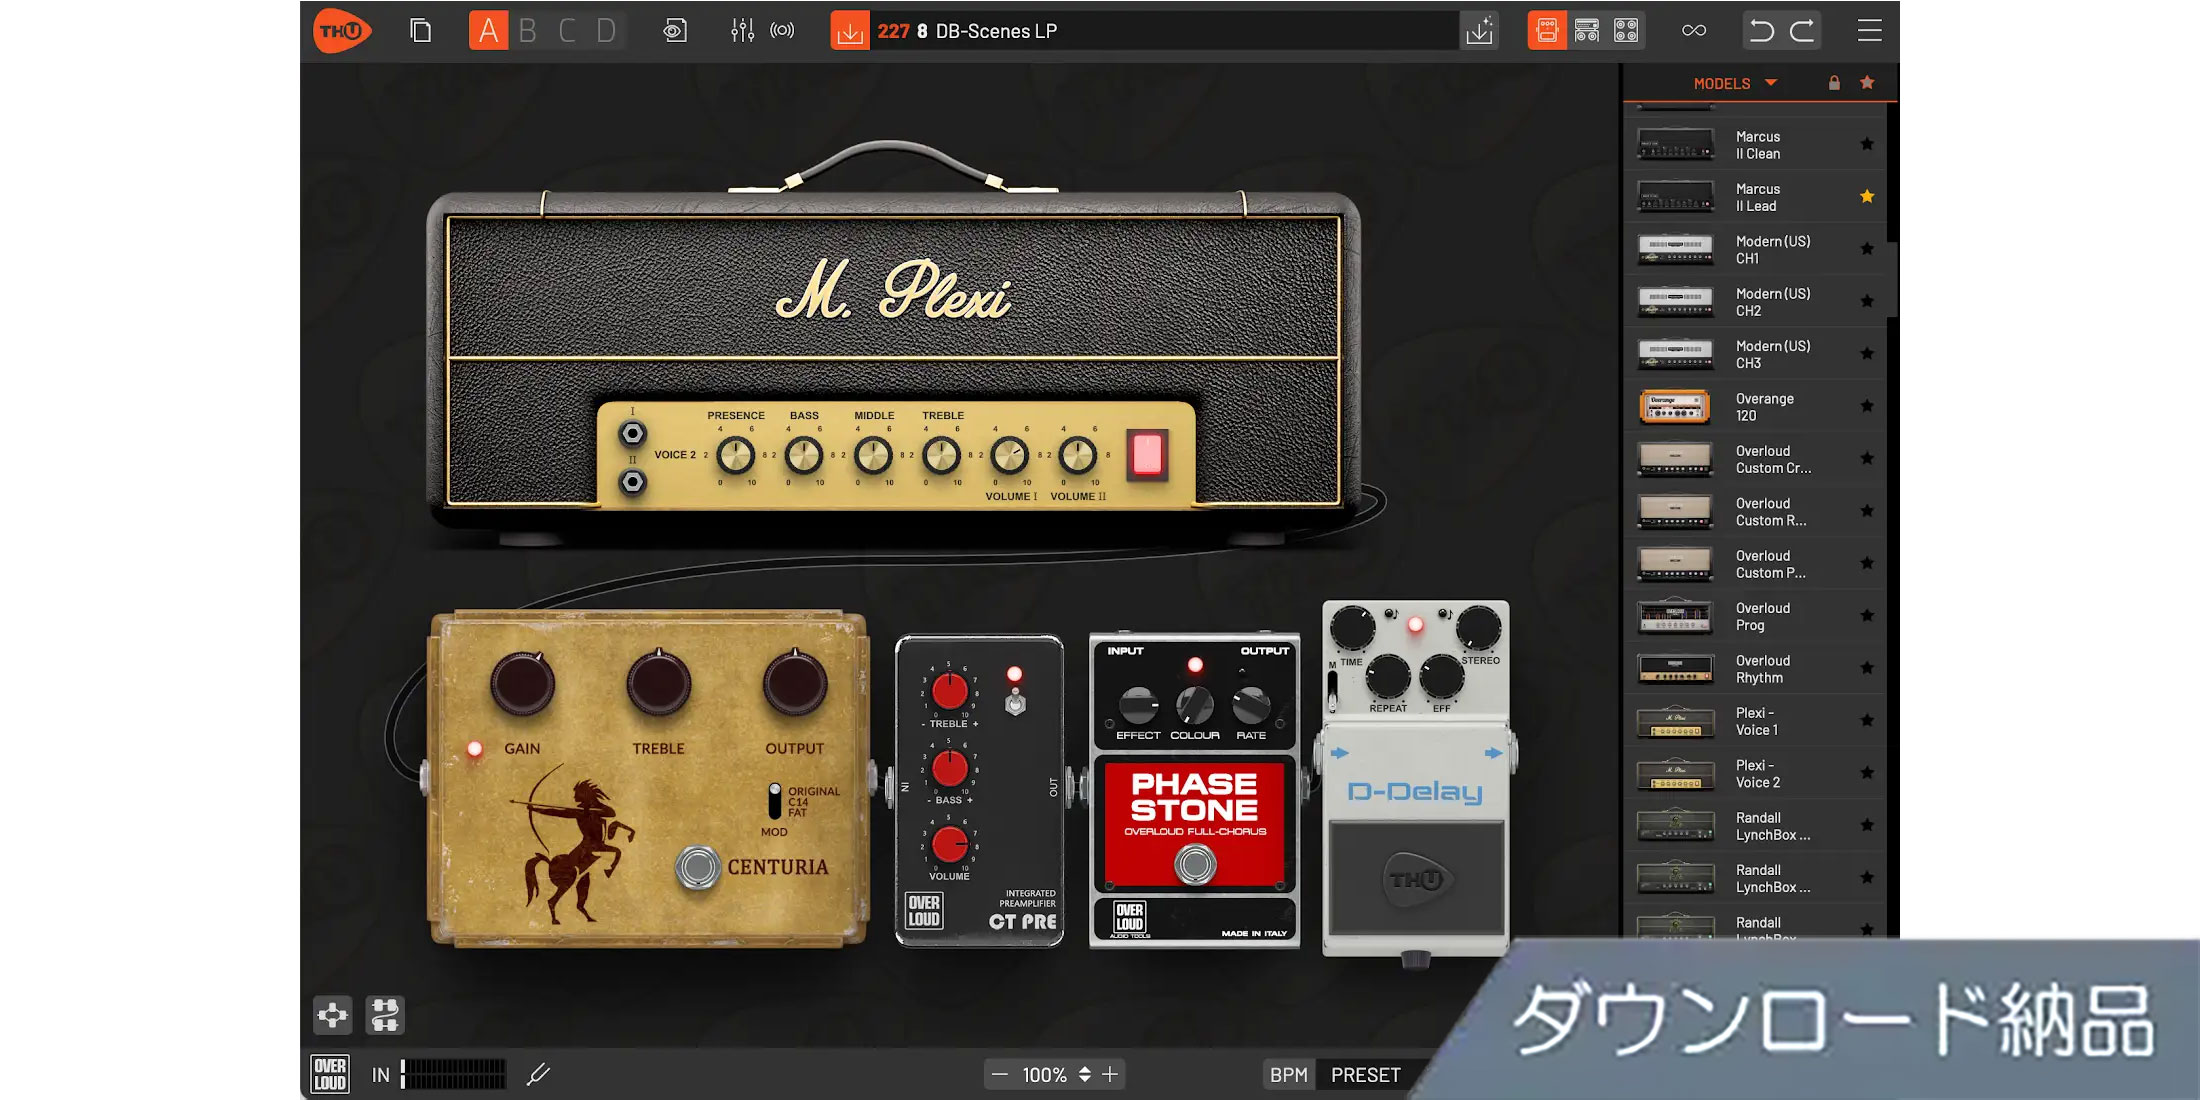Toggle the Phase Stone pedal footswitch
Screen dimensions: 2200x1100
pyautogui.click(x=1194, y=864)
